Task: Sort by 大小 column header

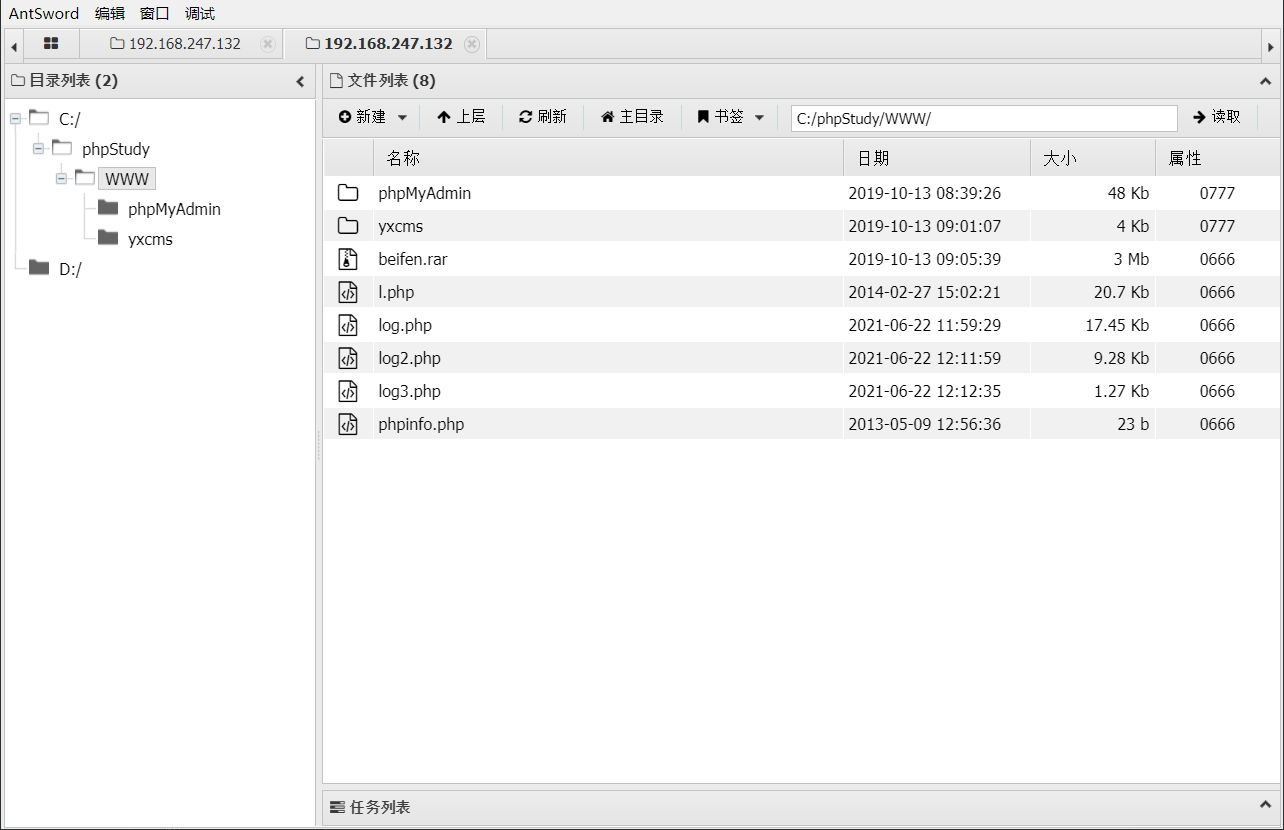Action: tap(1093, 158)
